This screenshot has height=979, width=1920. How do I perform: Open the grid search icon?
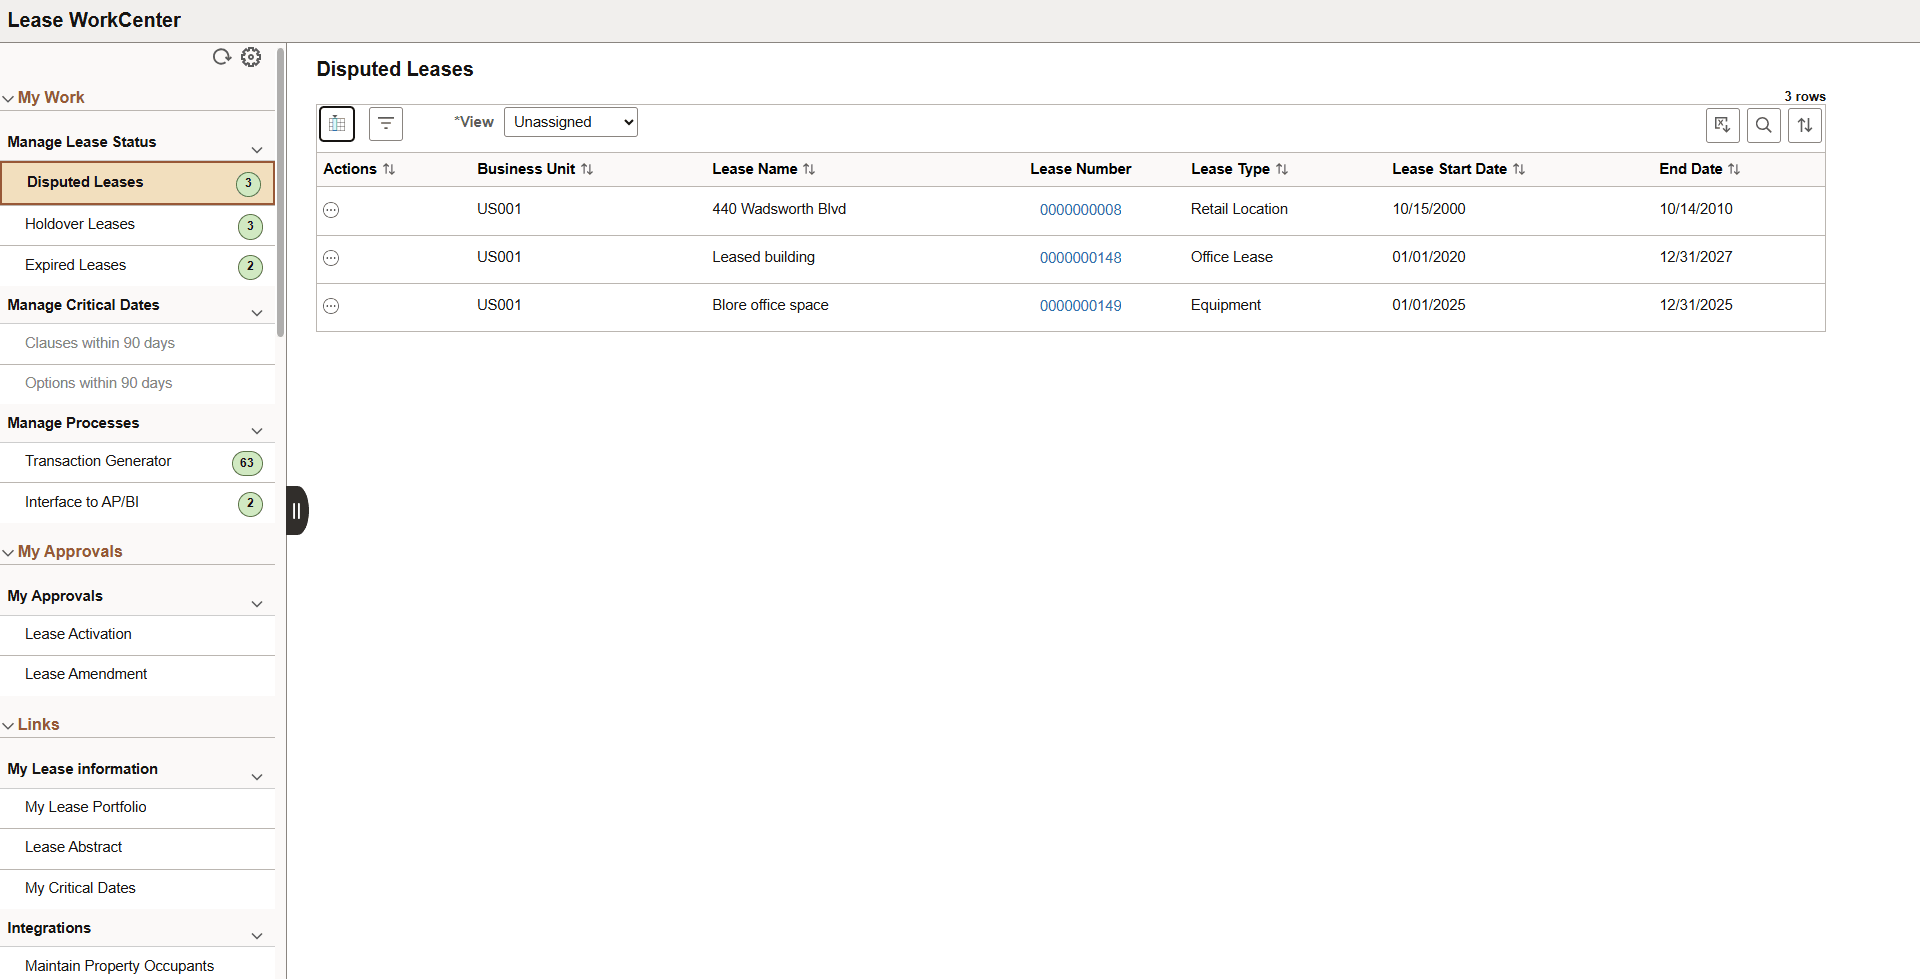(x=1764, y=125)
